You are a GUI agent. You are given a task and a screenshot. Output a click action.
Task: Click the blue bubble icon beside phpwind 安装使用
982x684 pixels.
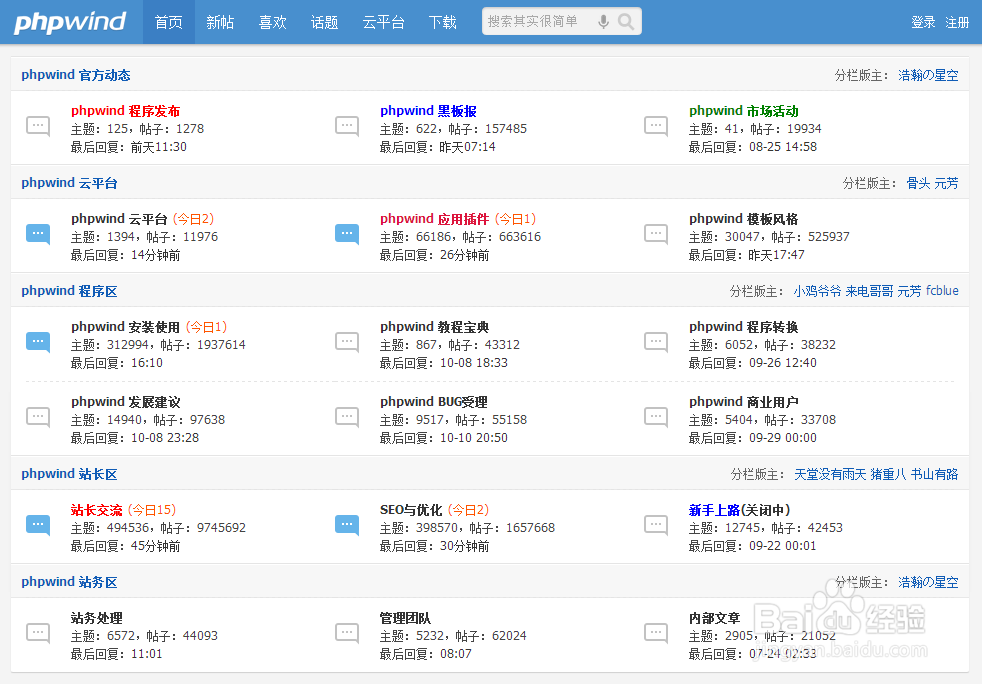click(38, 342)
